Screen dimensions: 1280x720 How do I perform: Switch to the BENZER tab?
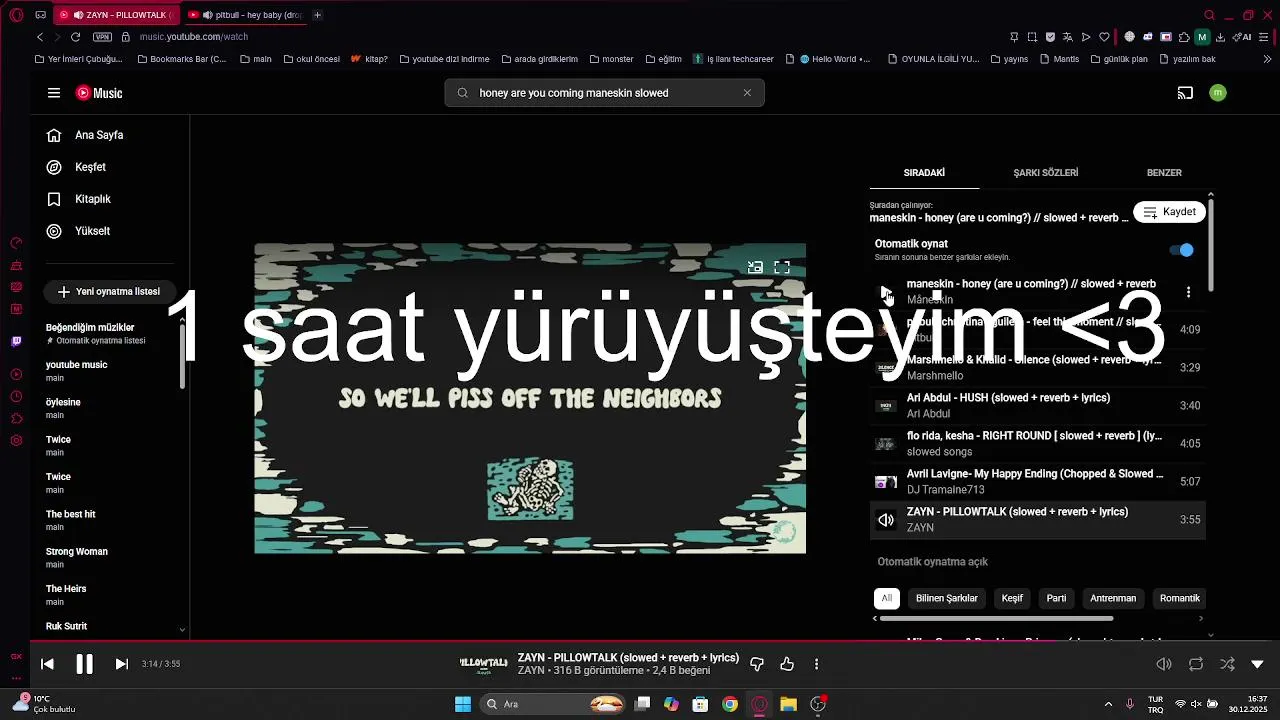1164,173
